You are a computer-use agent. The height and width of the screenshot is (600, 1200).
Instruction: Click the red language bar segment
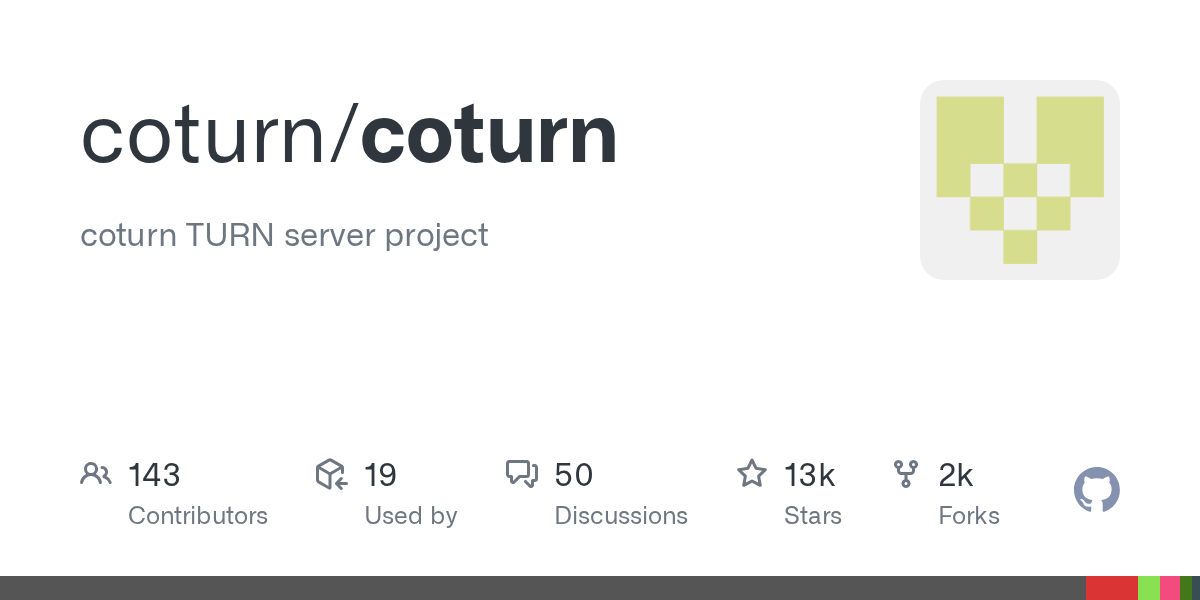point(1111,588)
